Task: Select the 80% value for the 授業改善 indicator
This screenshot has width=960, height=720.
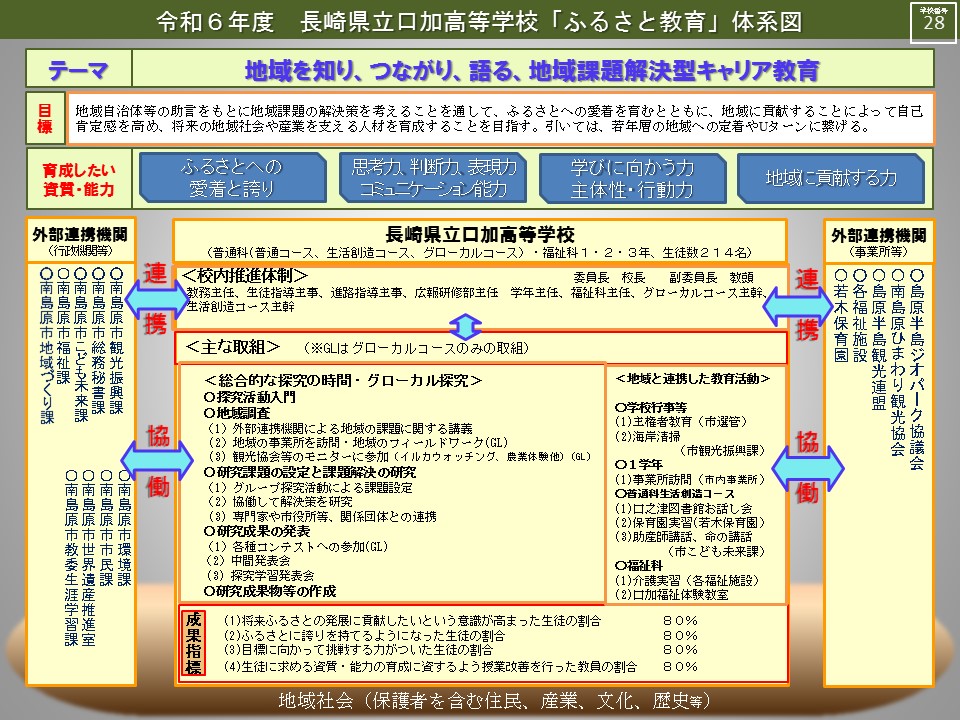Action: [680, 666]
